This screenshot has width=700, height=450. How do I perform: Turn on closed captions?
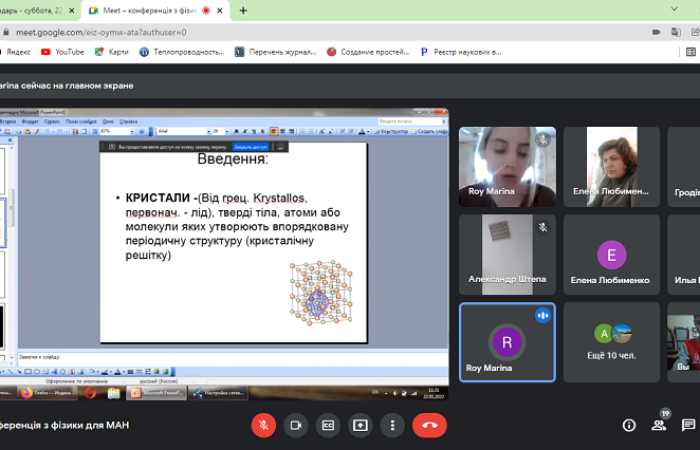327,425
